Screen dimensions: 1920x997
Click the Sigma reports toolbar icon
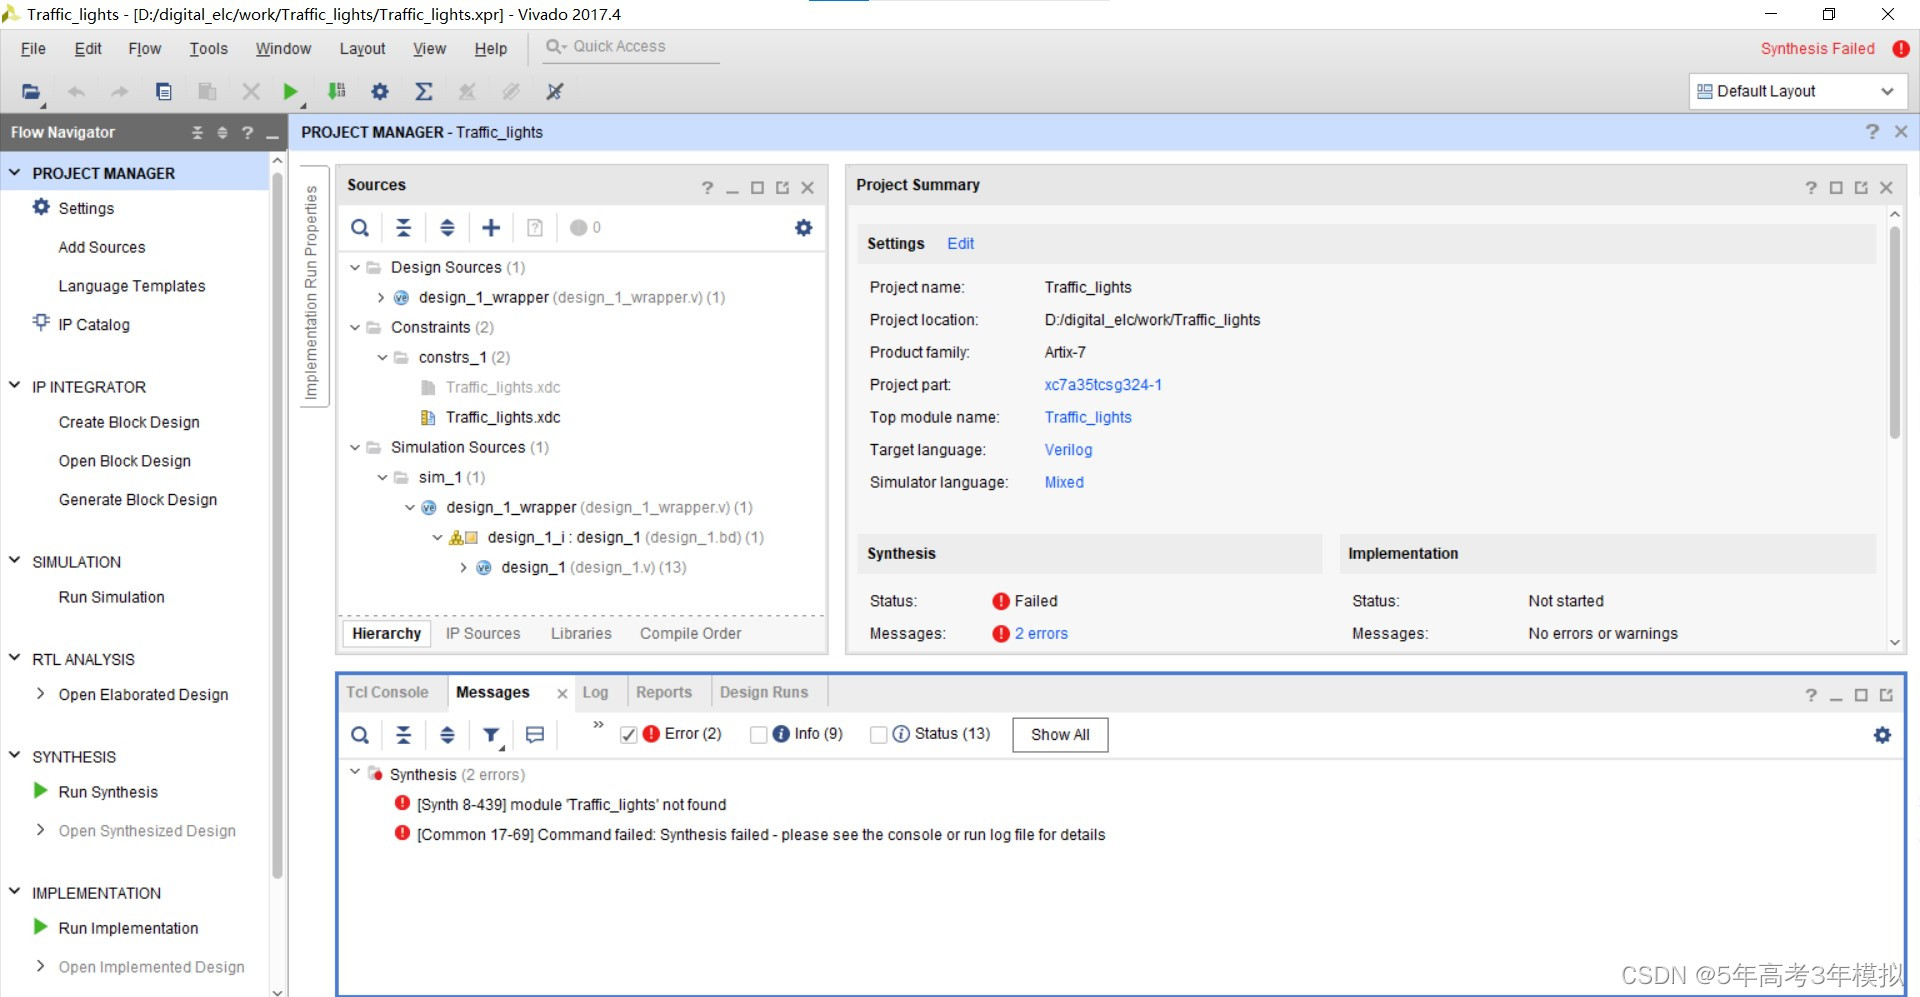(x=424, y=91)
